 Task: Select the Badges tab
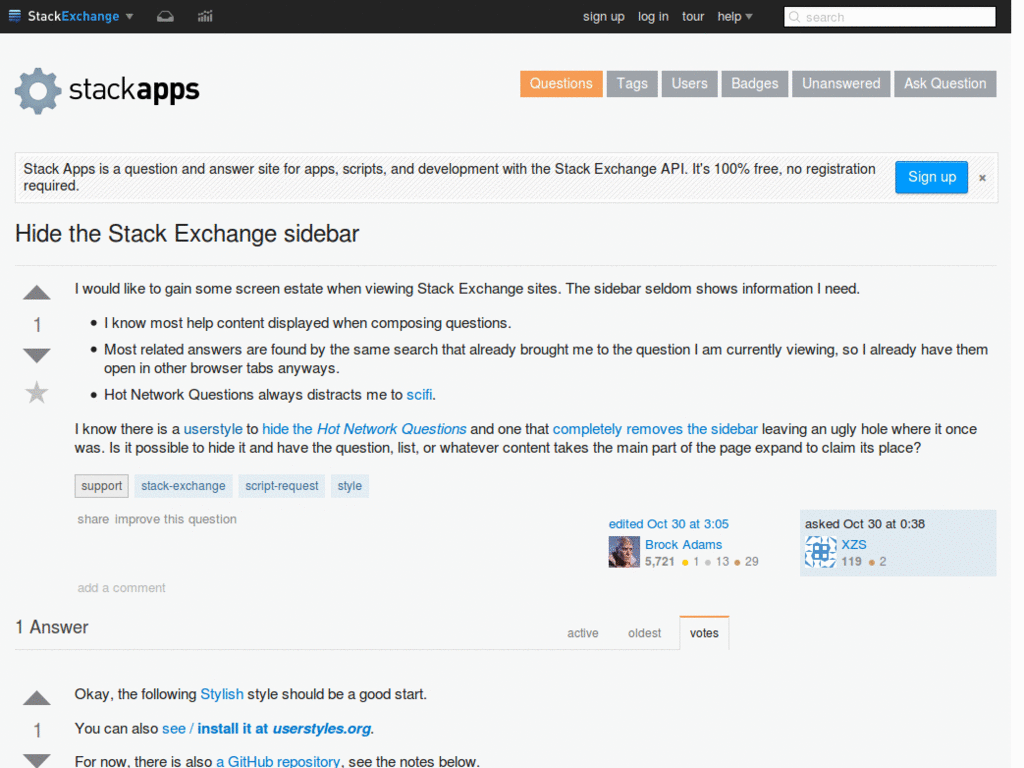click(754, 84)
